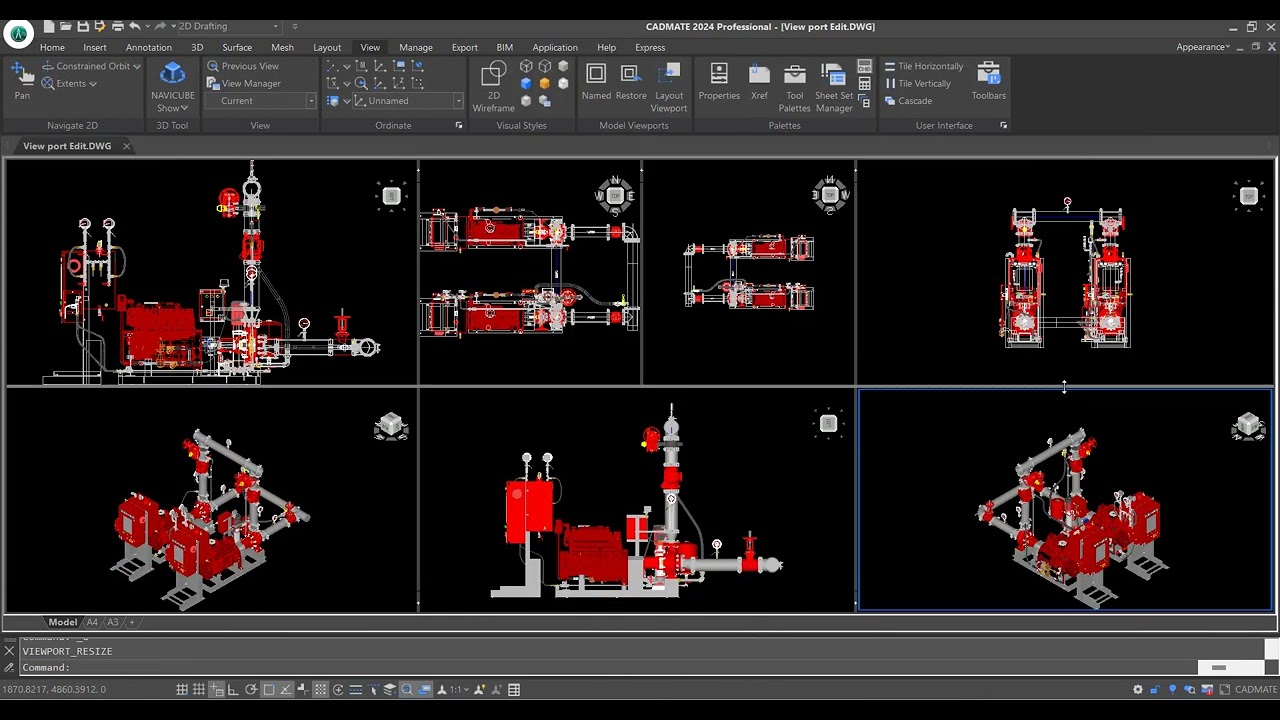Open the Current view dropdown
The width and height of the screenshot is (1280, 720).
pos(310,101)
